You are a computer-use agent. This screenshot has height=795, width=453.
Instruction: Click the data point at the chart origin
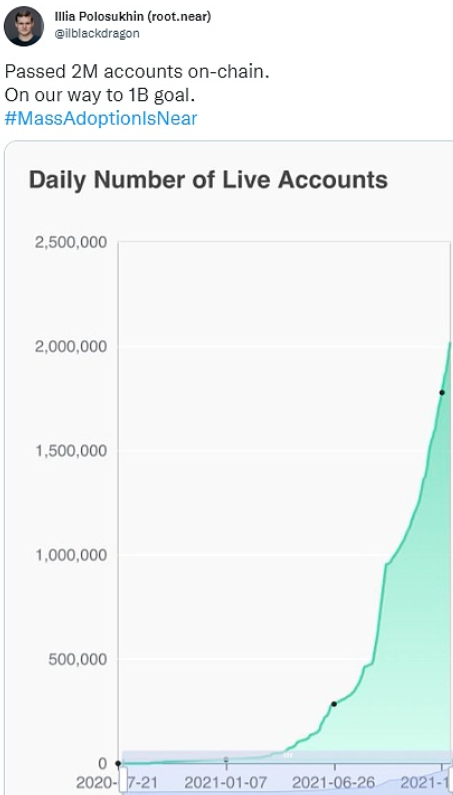118,763
